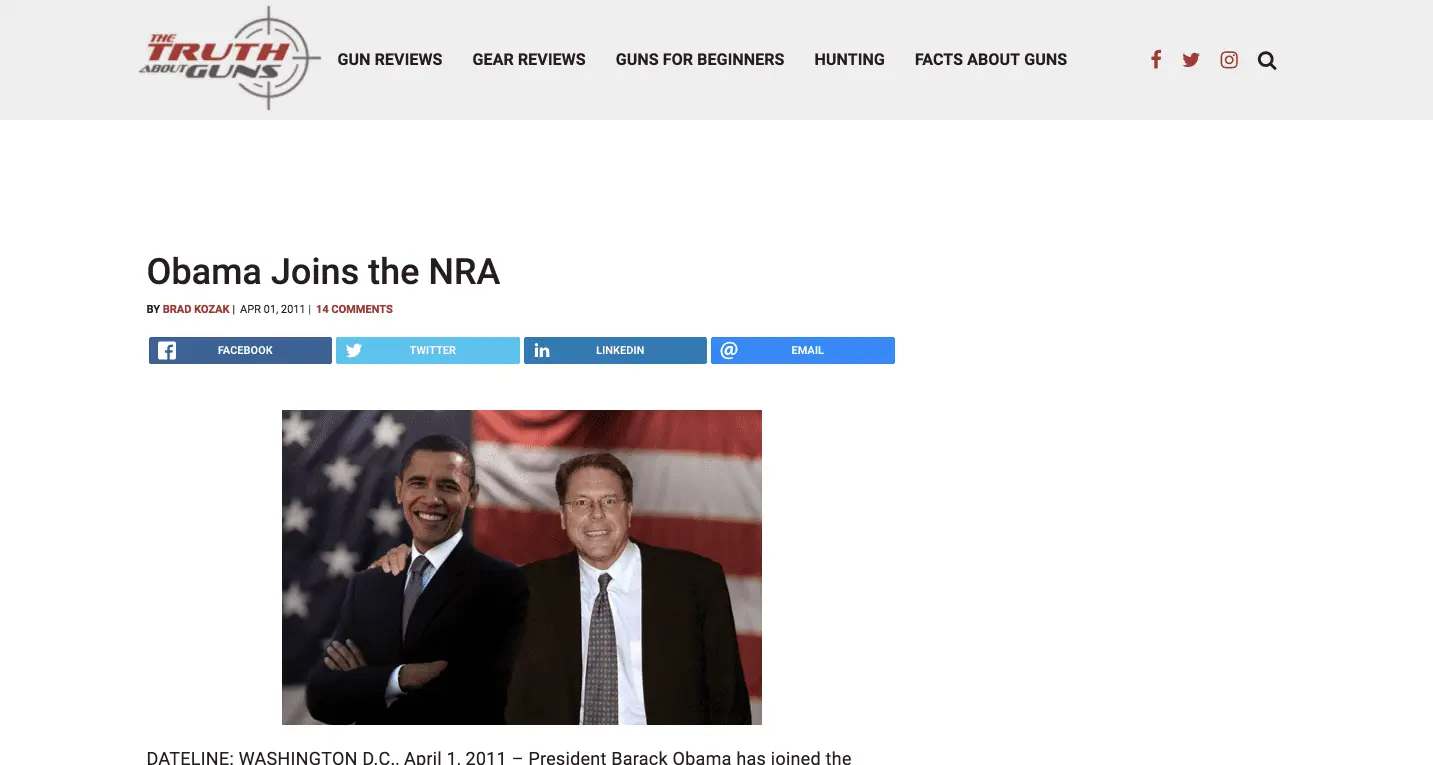
Task: Click the Facebook f icon on share bar
Action: click(167, 350)
